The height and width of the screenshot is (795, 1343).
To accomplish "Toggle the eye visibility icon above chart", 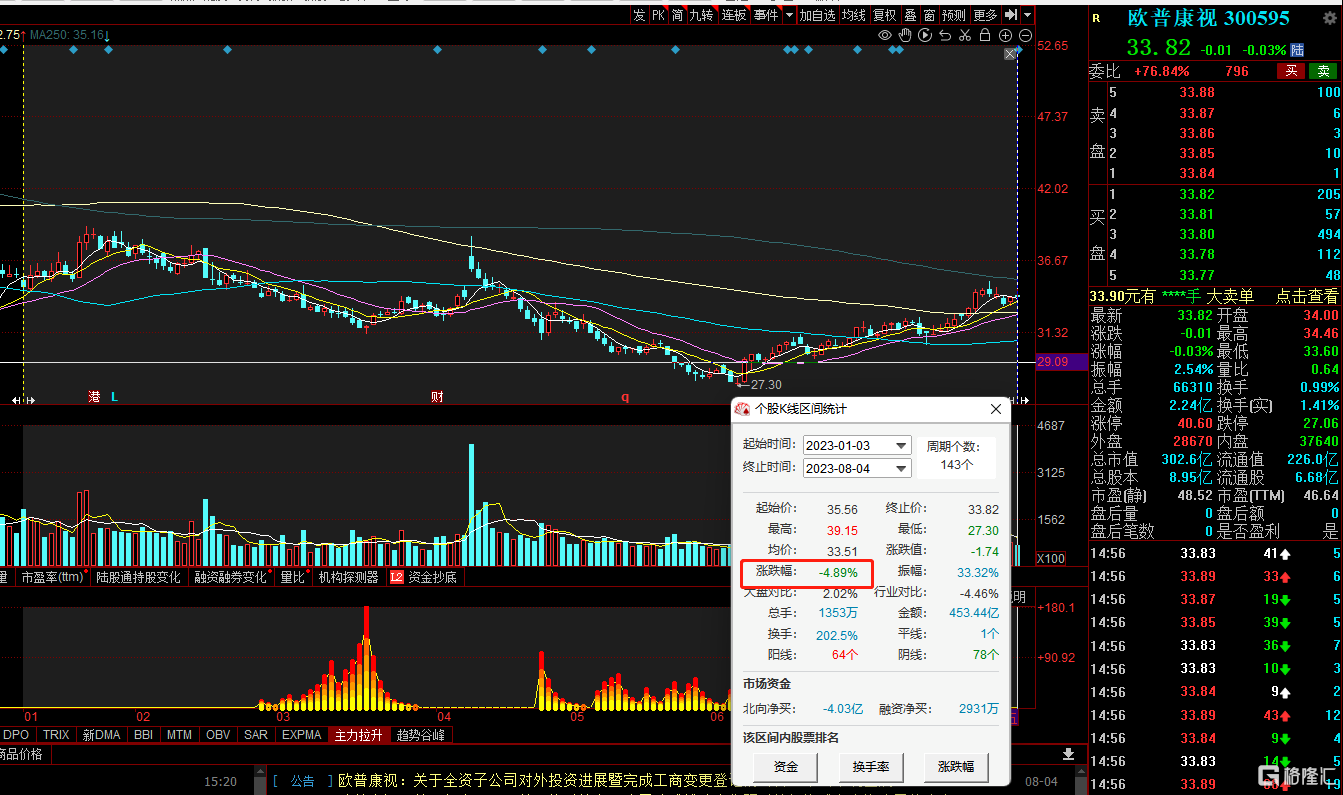I will coord(885,35).
